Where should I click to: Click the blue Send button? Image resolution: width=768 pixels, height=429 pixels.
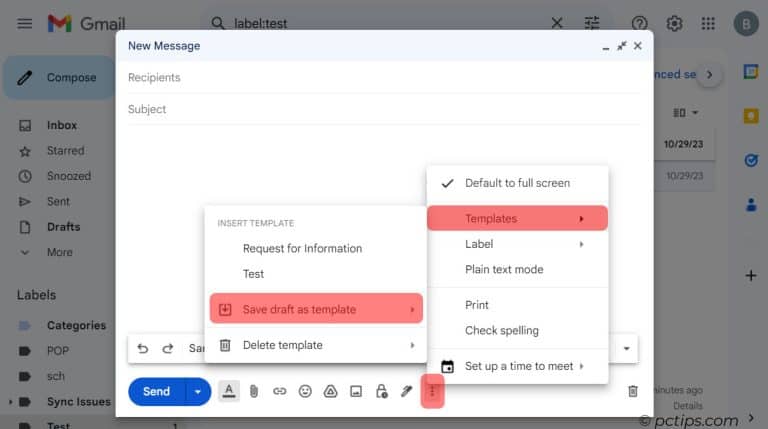click(157, 391)
